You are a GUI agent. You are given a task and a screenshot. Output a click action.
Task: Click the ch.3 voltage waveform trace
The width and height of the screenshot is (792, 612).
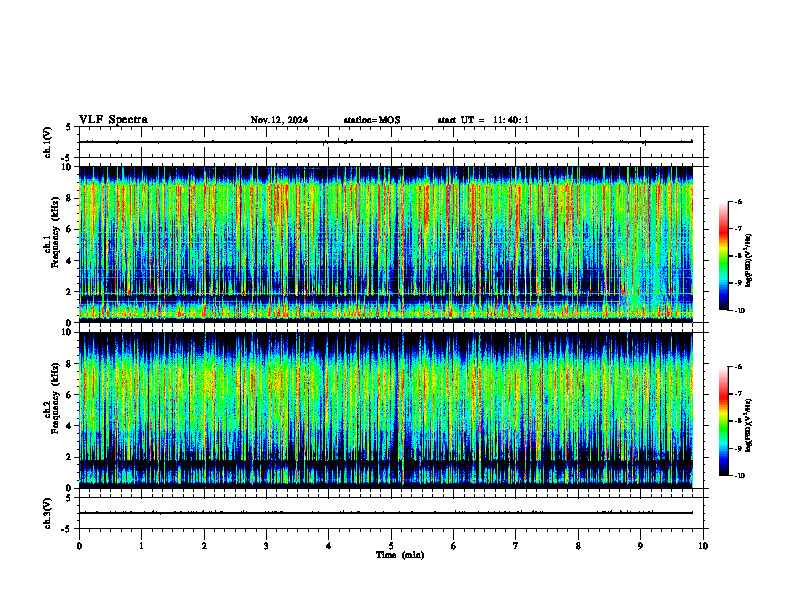point(386,513)
